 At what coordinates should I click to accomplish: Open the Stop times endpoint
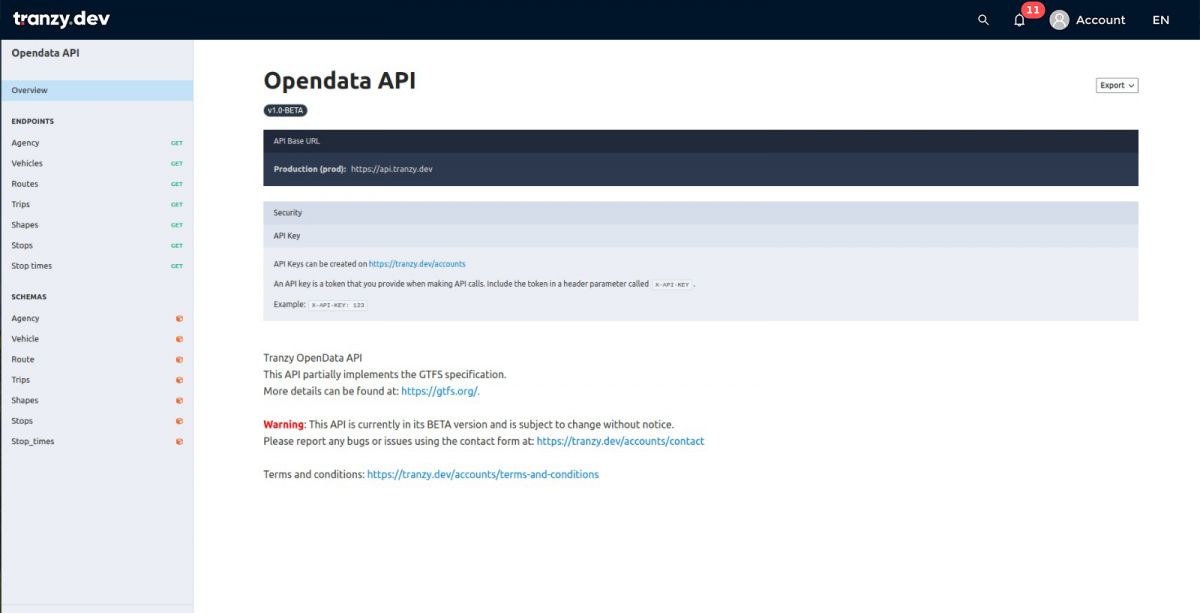coord(32,266)
